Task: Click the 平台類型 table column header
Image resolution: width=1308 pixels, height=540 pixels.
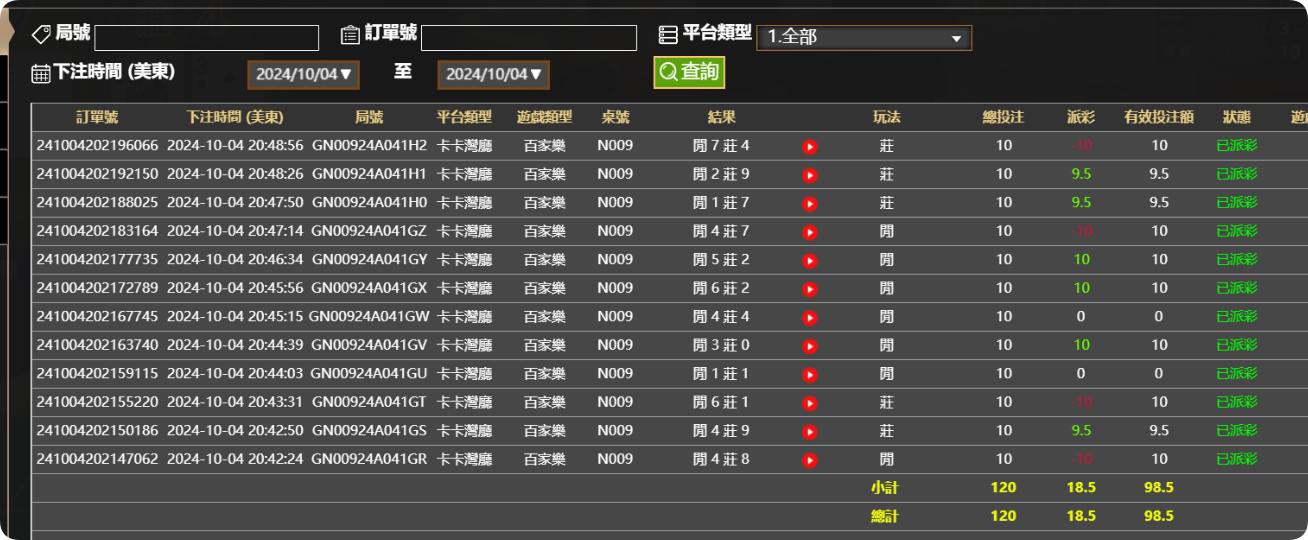Action: (464, 117)
